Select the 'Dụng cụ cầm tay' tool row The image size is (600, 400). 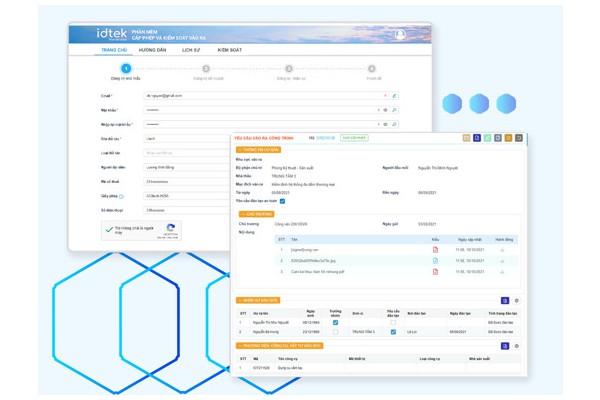(378, 368)
